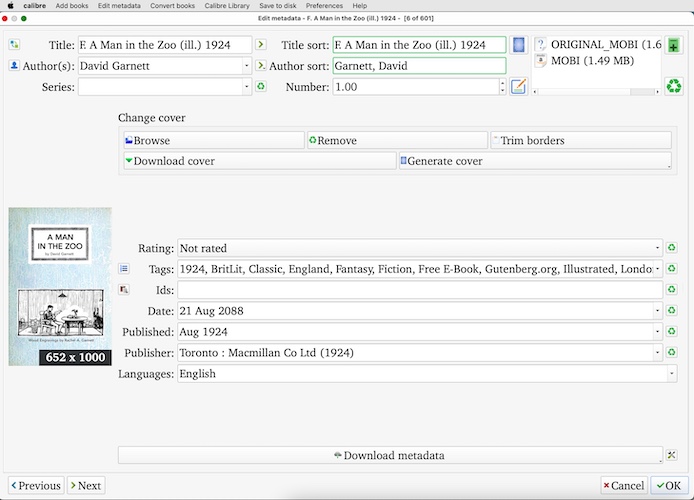Image resolution: width=694 pixels, height=500 pixels.
Task: Open the Edit metadata menu
Action: coord(119,6)
